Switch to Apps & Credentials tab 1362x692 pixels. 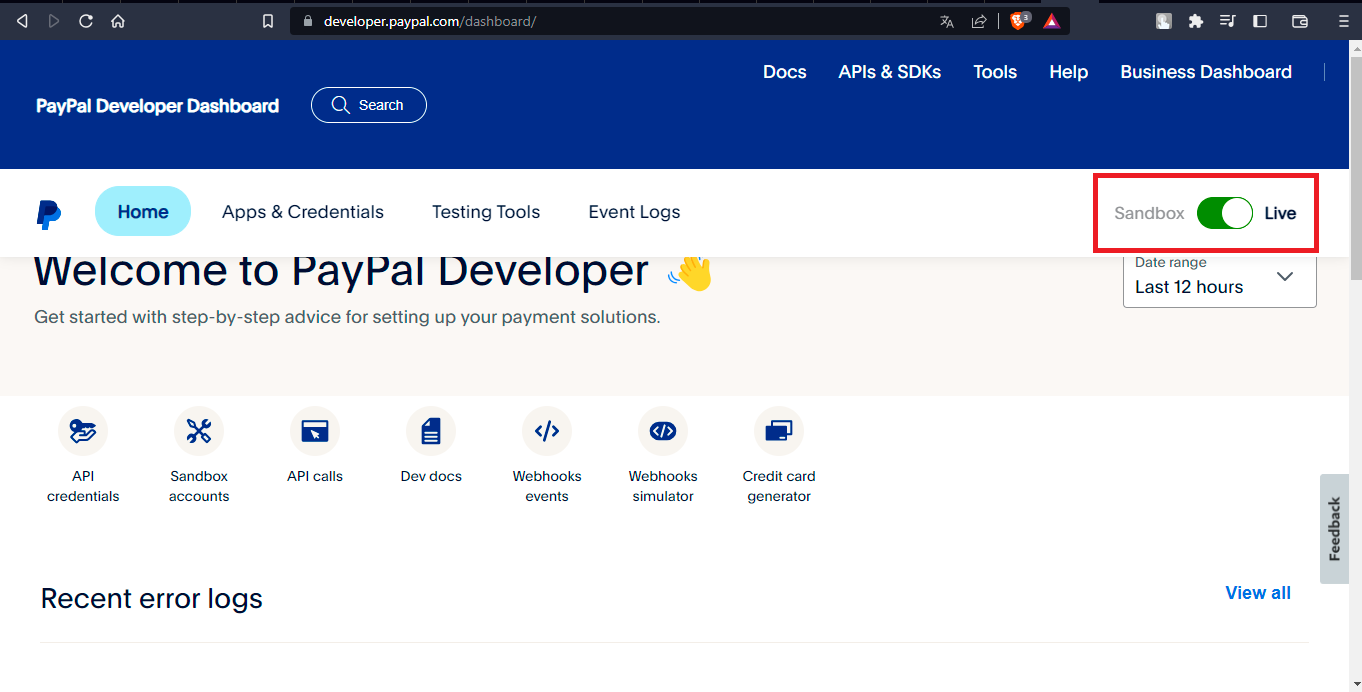303,212
